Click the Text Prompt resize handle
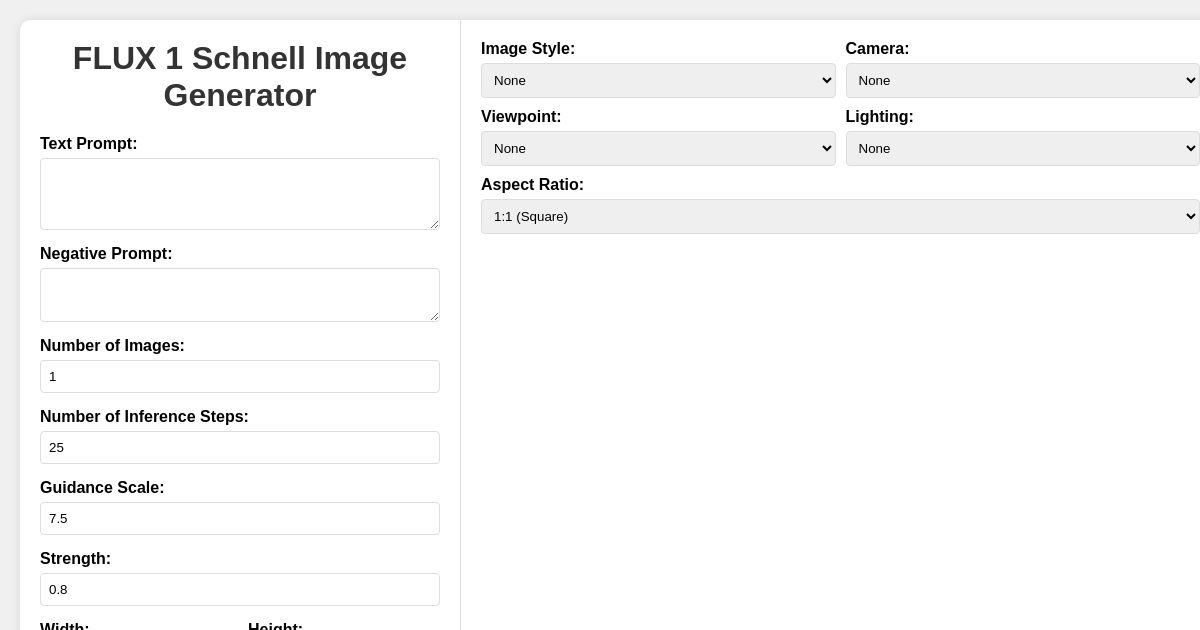Screen dimensions: 1200x630 click(436, 227)
